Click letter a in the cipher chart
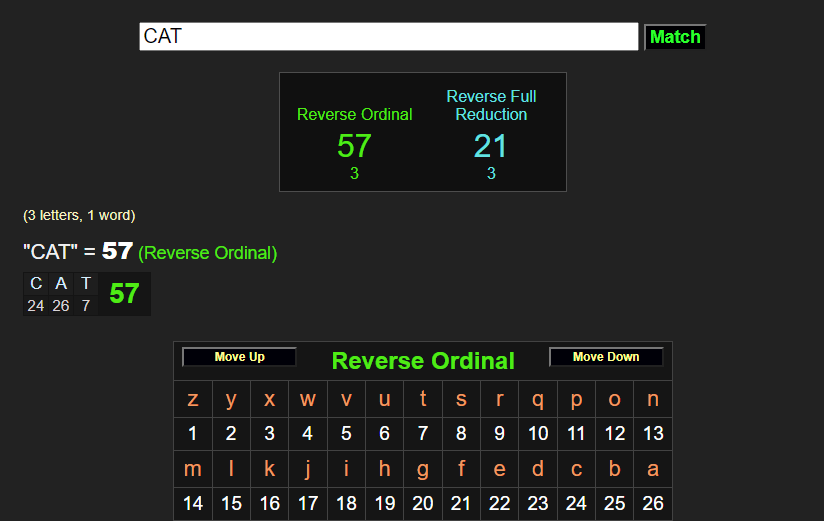 653,469
